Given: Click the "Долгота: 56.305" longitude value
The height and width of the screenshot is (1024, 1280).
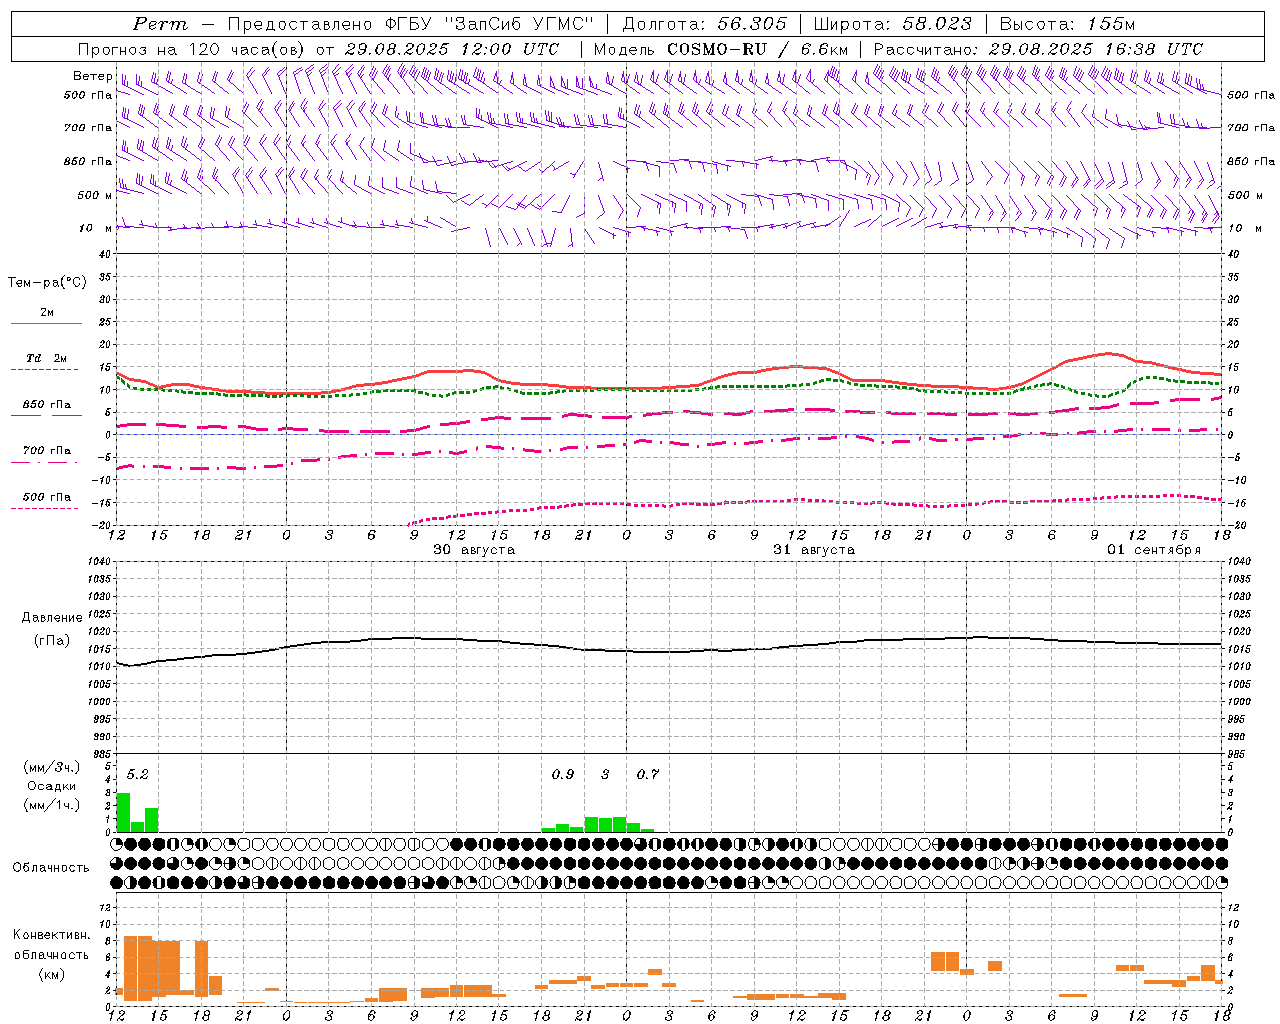Looking at the screenshot, I should (705, 24).
